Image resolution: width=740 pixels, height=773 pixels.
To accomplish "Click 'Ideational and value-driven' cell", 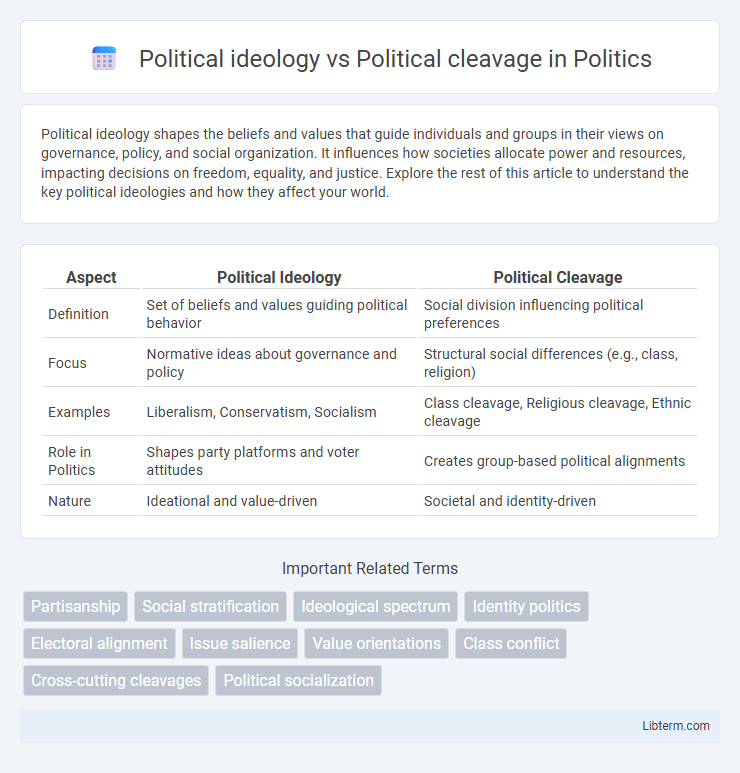I will [279, 501].
